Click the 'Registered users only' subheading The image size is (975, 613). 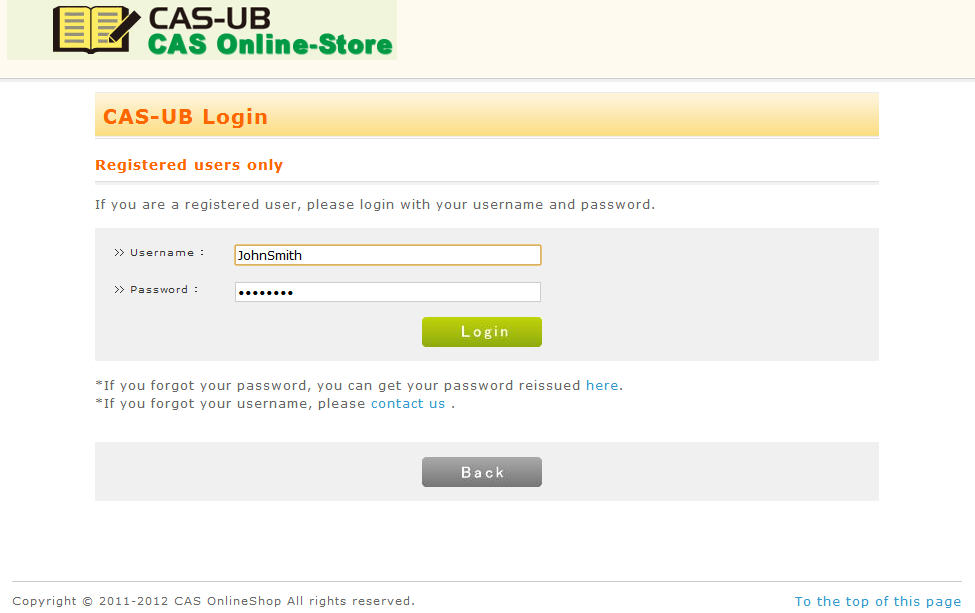click(189, 165)
